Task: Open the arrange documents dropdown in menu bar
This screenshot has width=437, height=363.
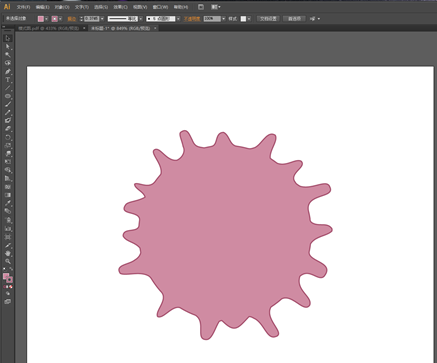Action: point(216,7)
